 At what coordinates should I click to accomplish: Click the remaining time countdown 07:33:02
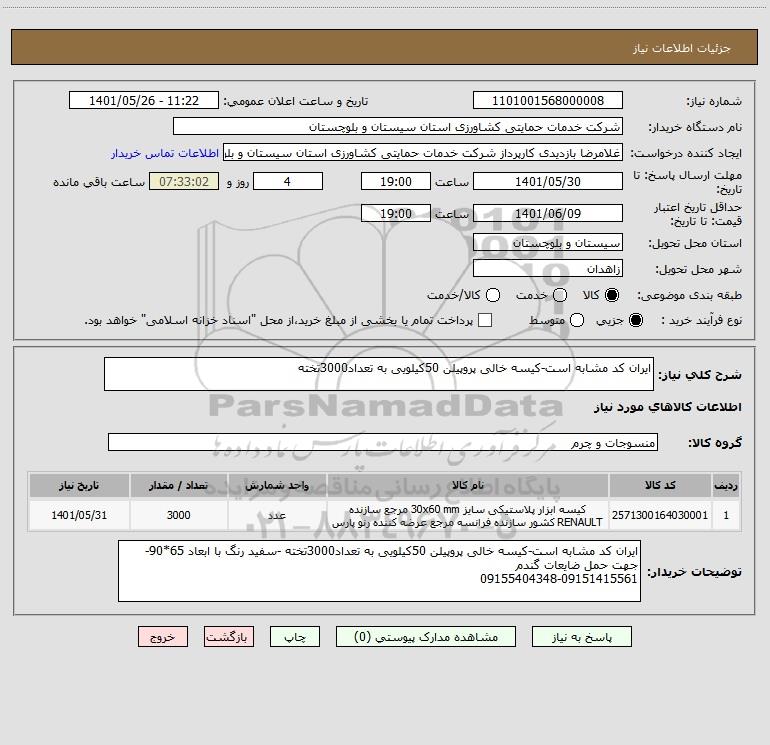(x=184, y=181)
